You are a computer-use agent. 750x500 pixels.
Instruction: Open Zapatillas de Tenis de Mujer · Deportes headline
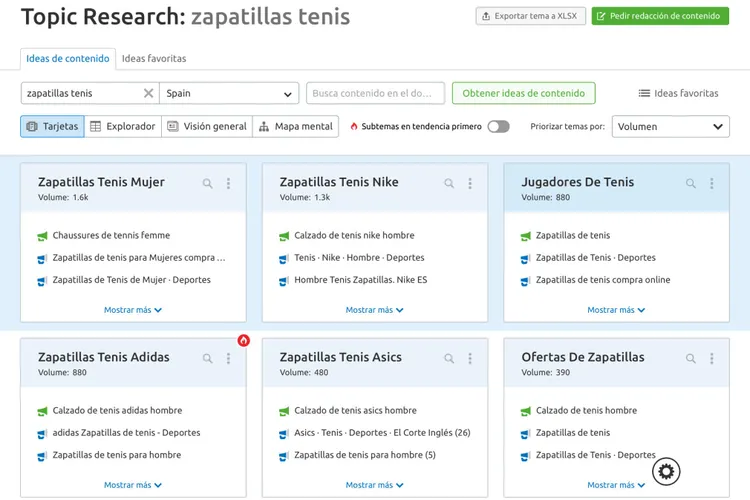(x=132, y=280)
